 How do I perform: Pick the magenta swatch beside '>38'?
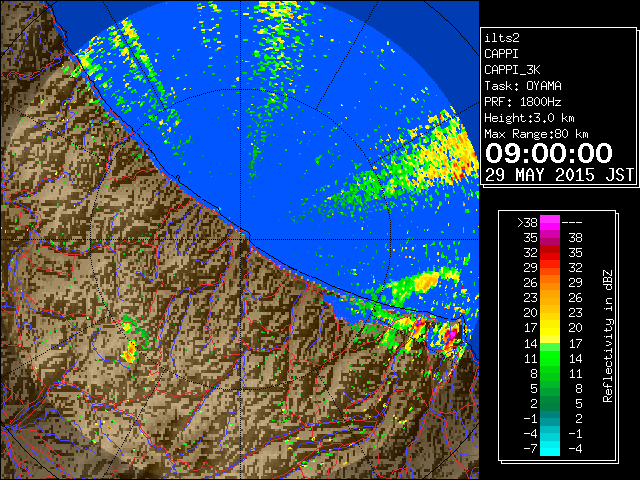pyautogui.click(x=550, y=222)
